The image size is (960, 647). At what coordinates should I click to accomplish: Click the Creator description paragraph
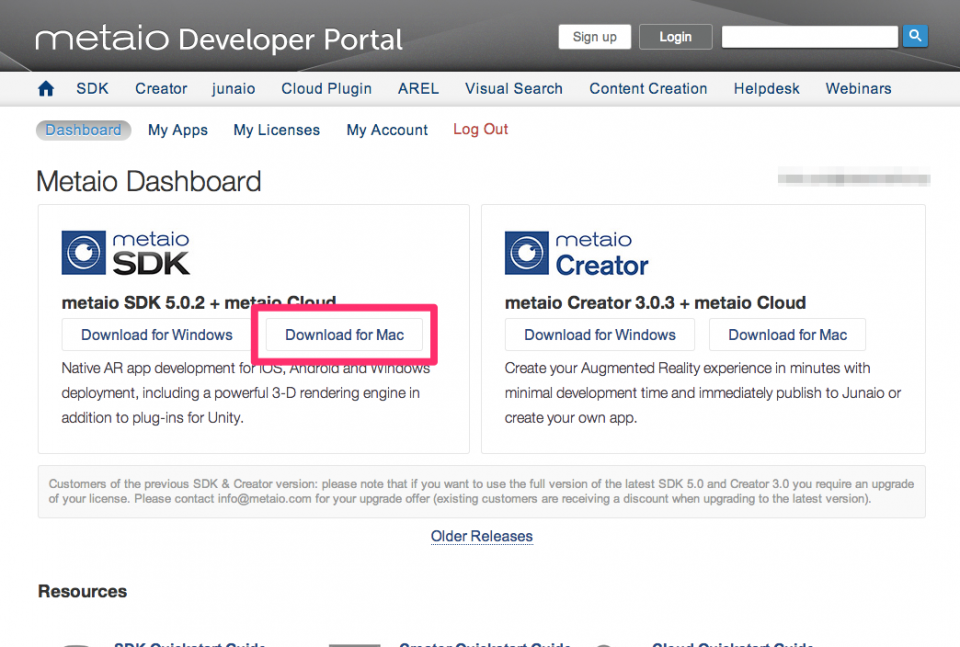(x=703, y=393)
